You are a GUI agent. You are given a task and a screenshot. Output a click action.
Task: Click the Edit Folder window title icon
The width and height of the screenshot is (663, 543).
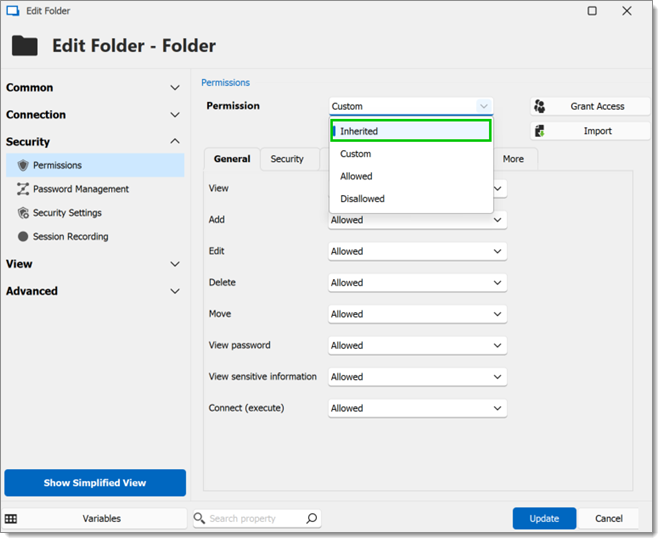(13, 11)
